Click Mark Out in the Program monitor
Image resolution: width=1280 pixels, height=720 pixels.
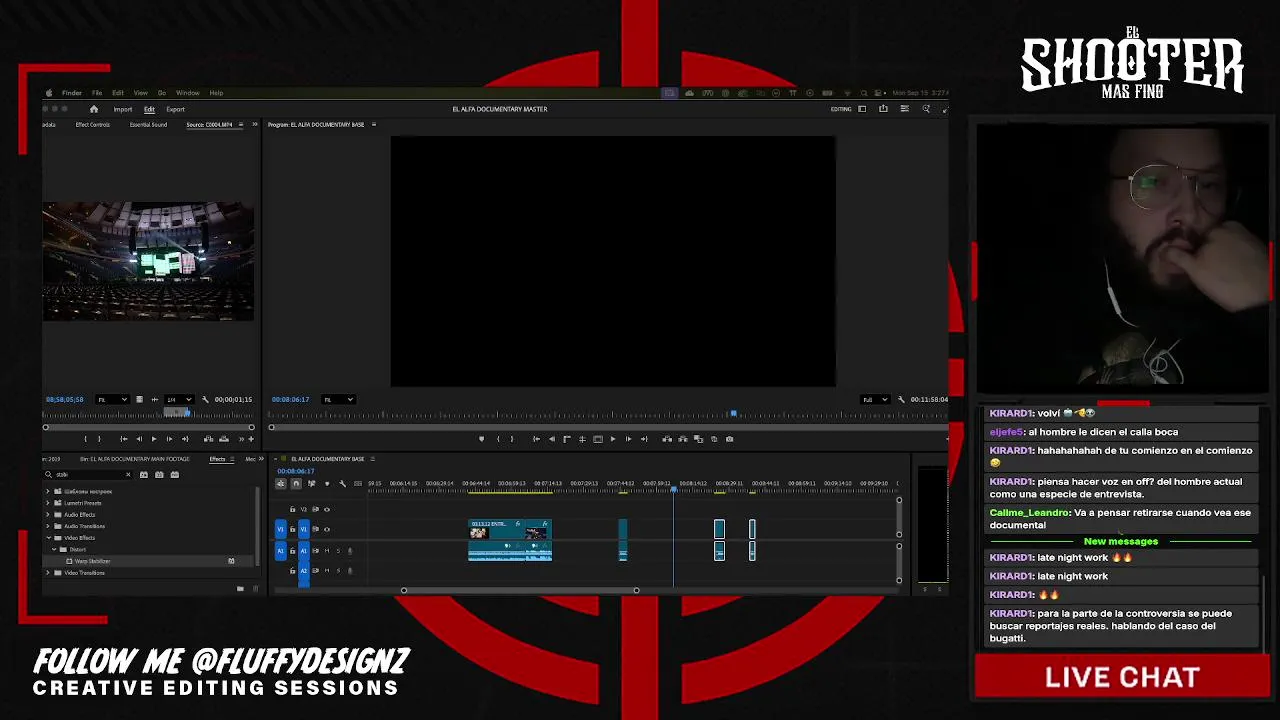[x=512, y=439]
